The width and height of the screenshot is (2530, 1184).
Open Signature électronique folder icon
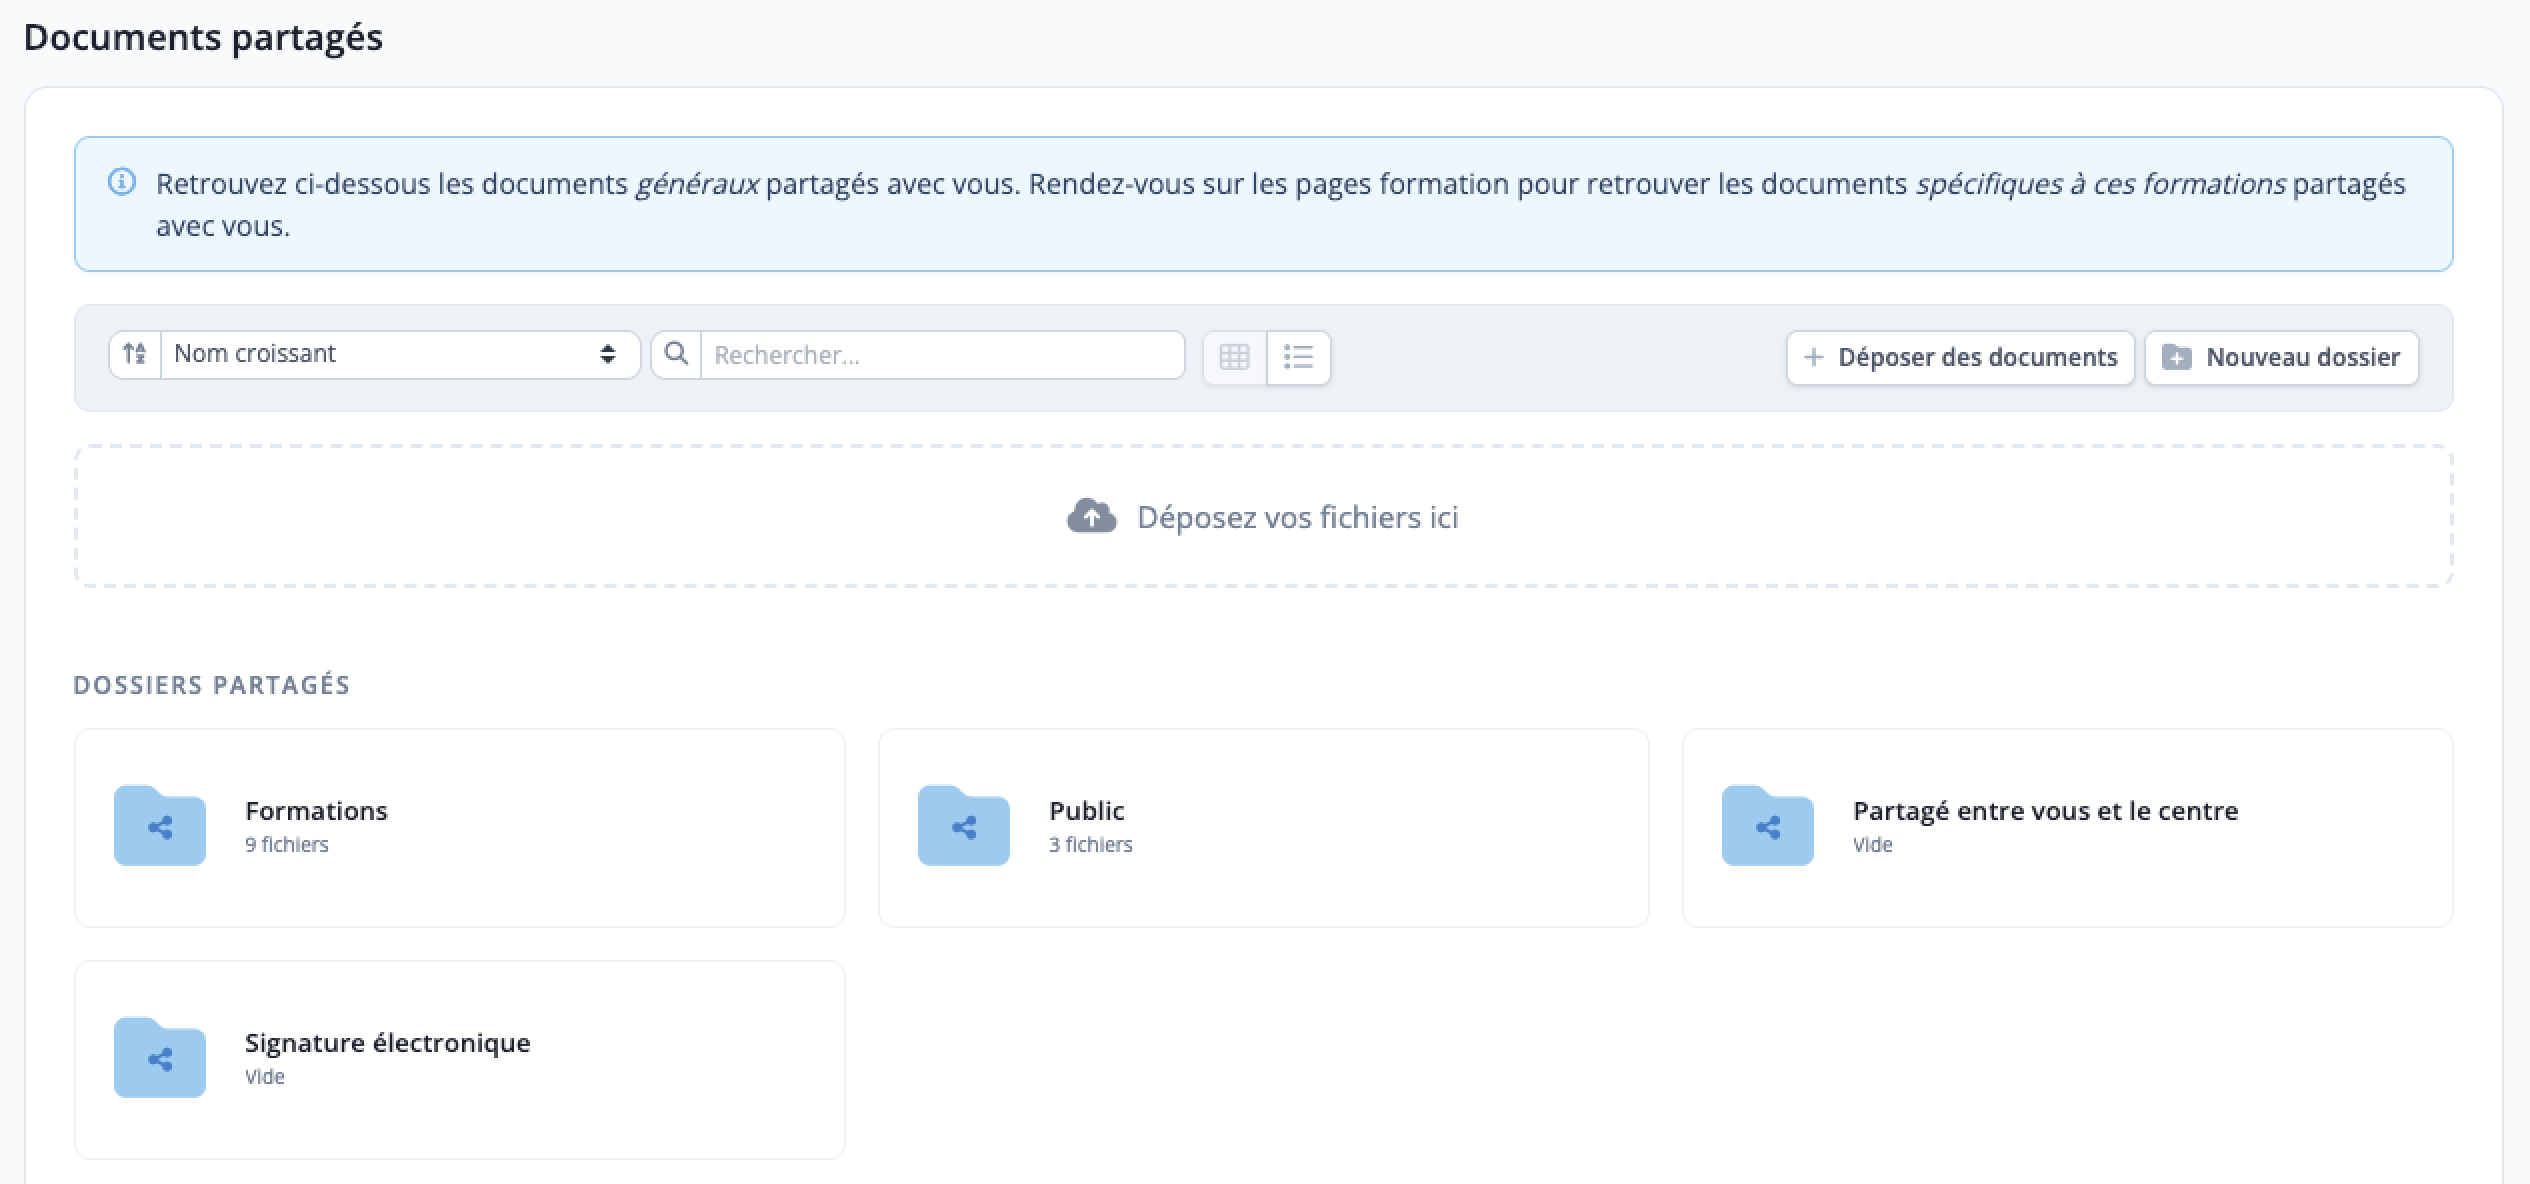coord(160,1058)
